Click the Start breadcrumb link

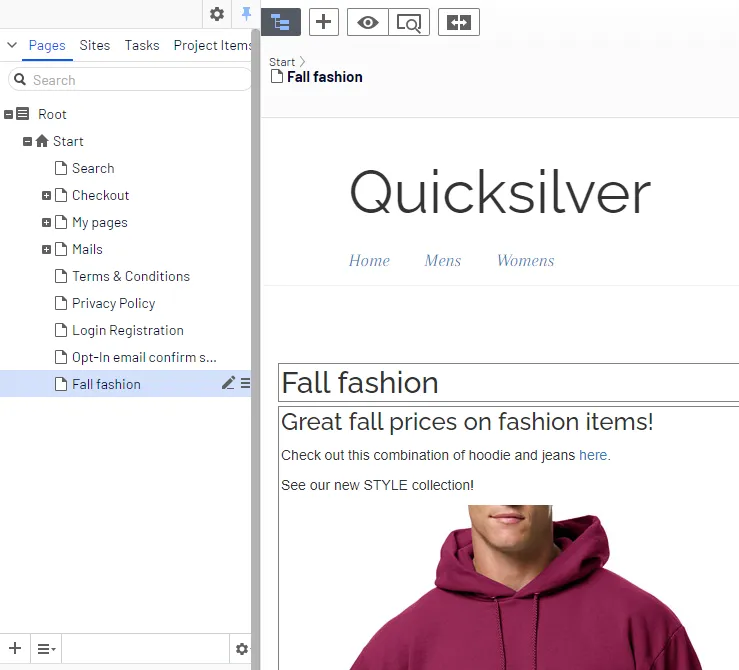[282, 62]
